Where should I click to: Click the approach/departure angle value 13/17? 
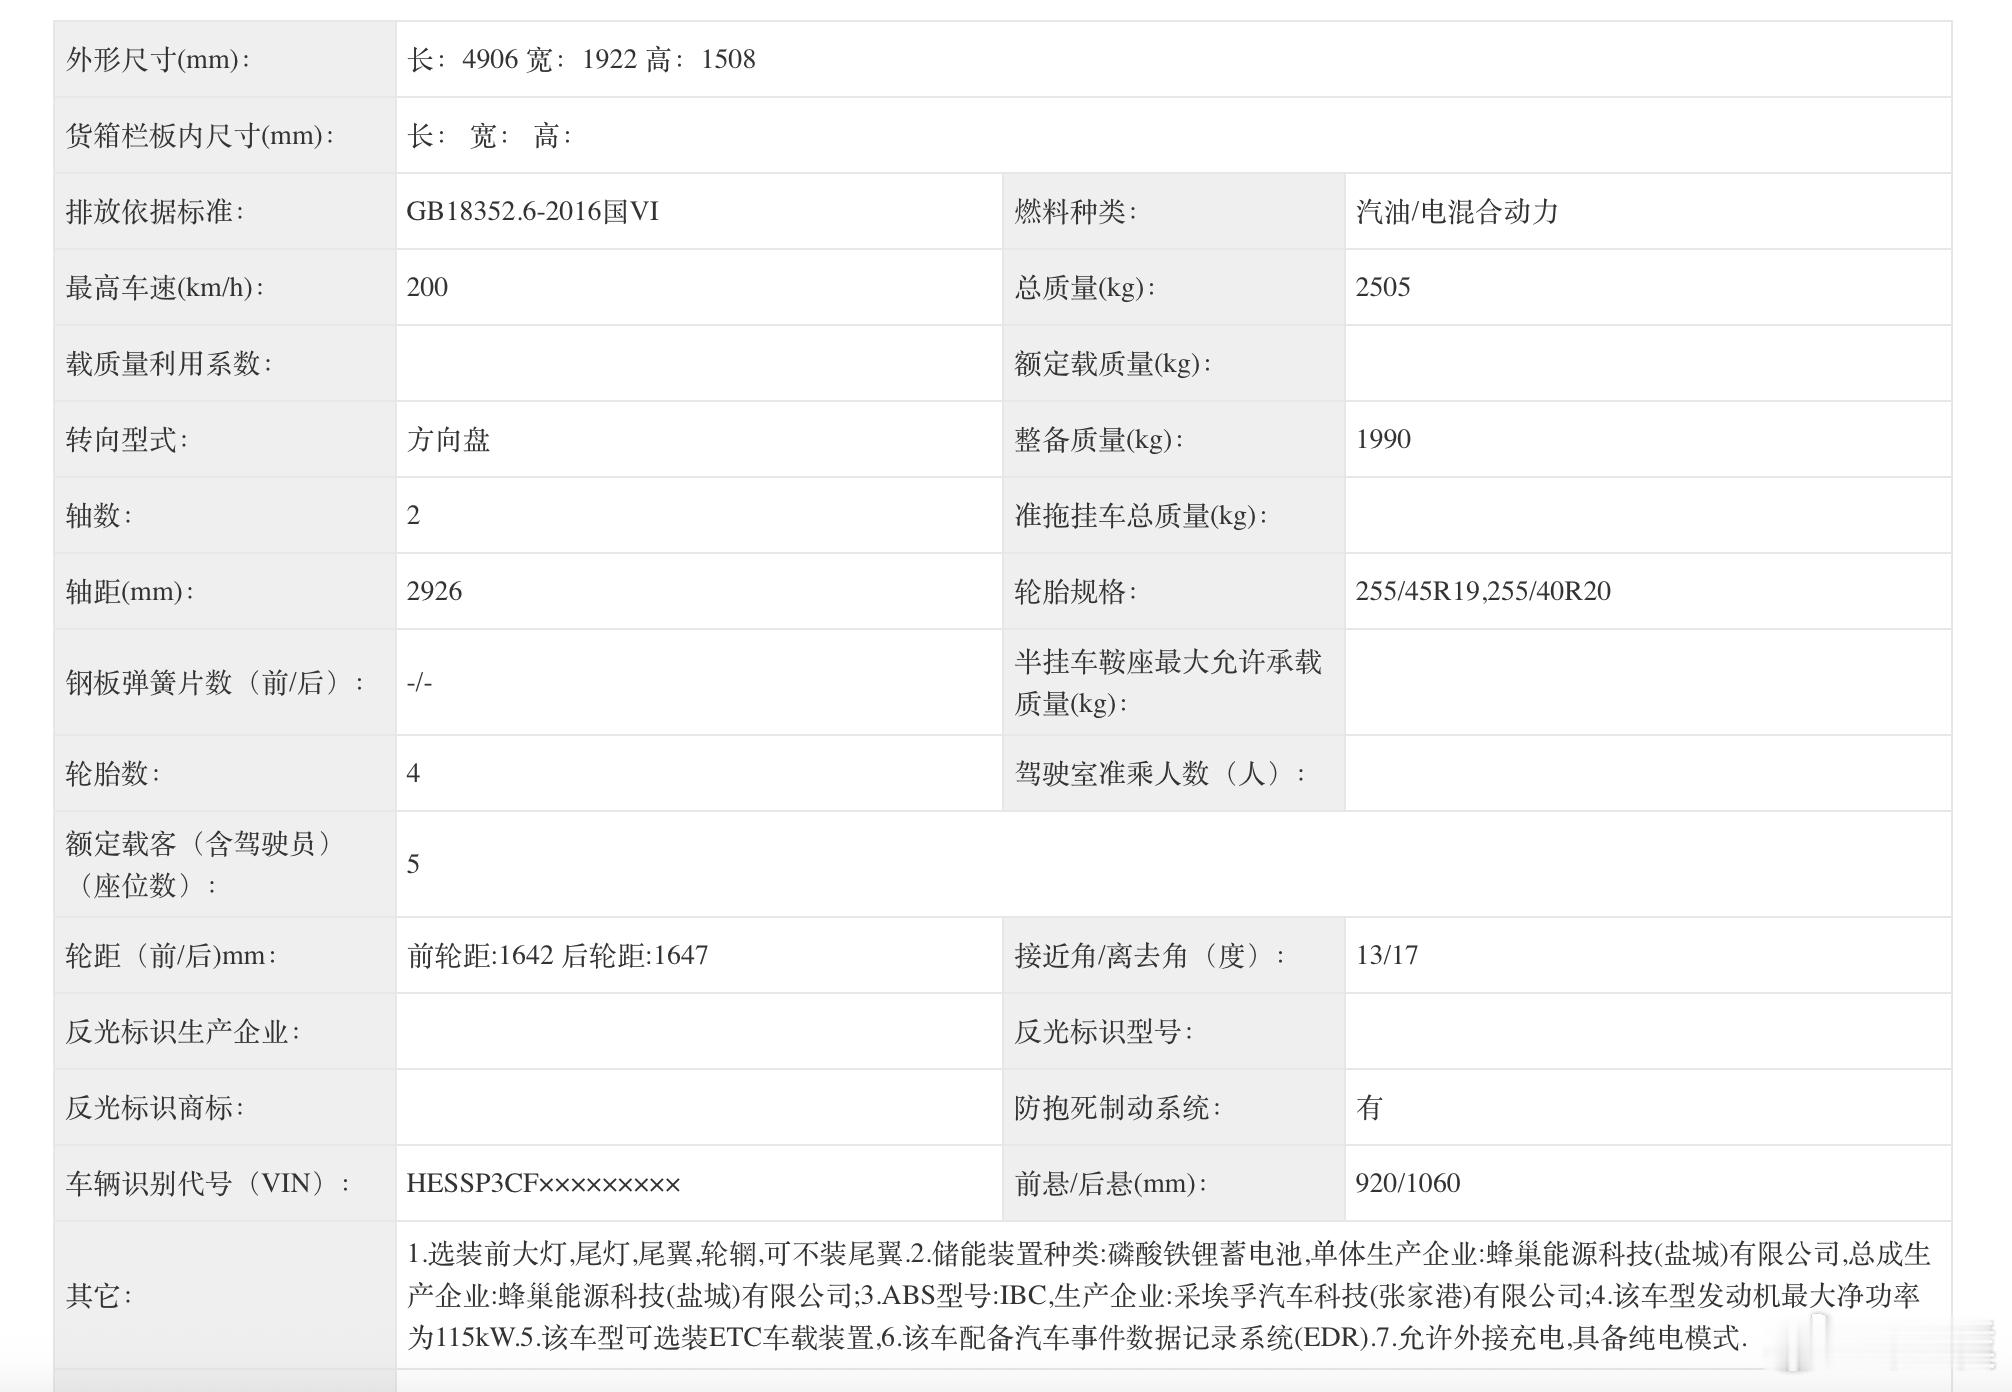tap(1386, 956)
